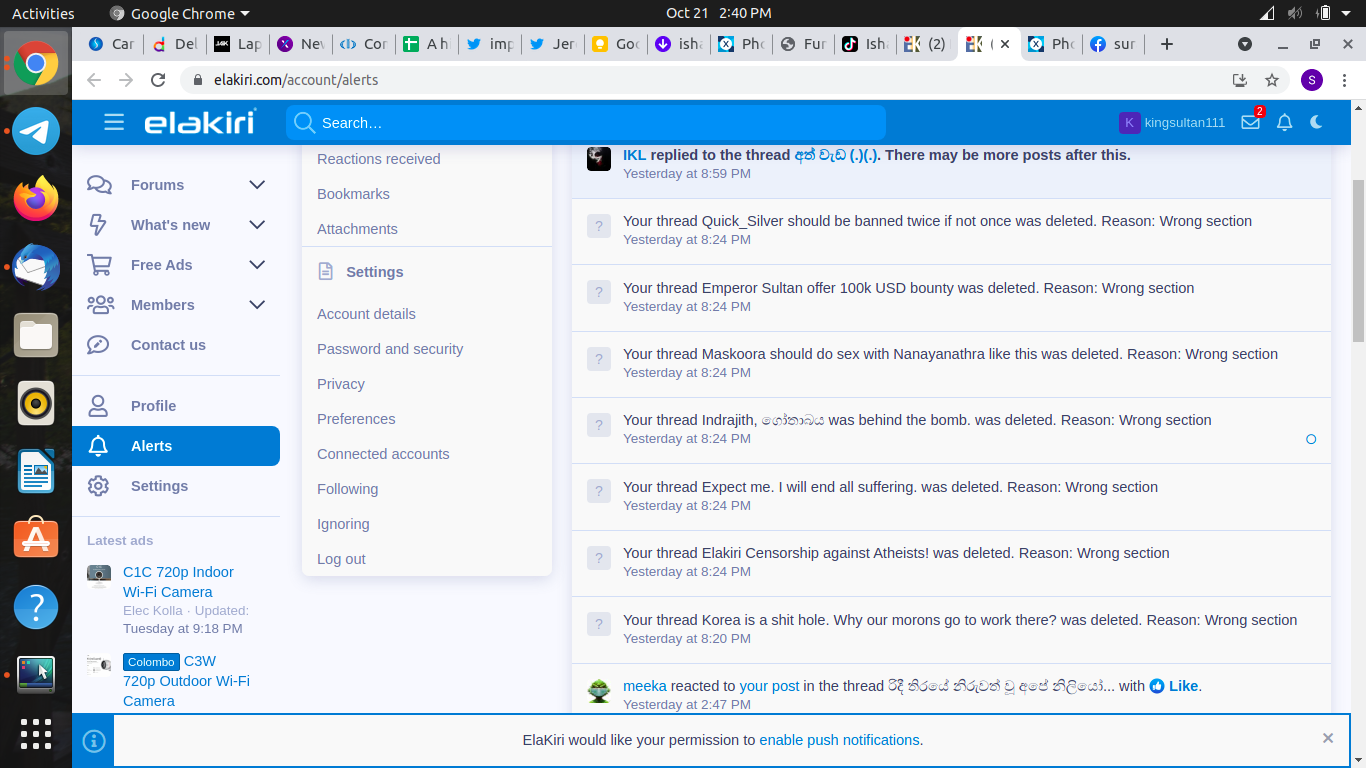Open C1C 720p Indoor Wi-Fi Camera ad

(178, 582)
